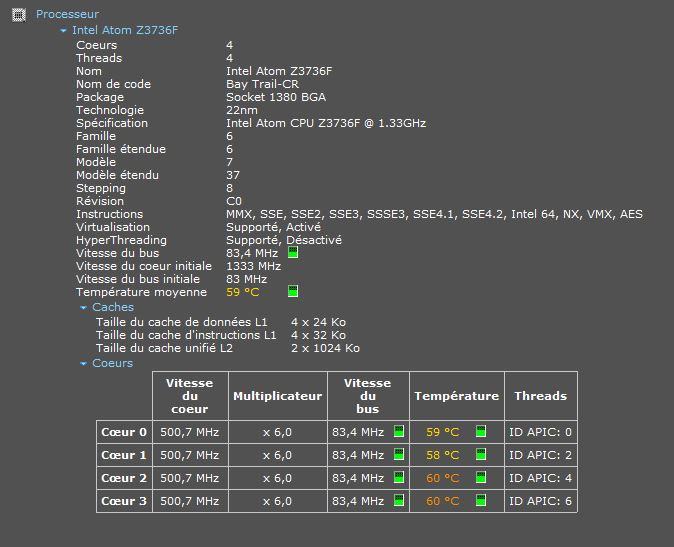Click the 'Température' column header
674x547 pixels.
coord(456,396)
